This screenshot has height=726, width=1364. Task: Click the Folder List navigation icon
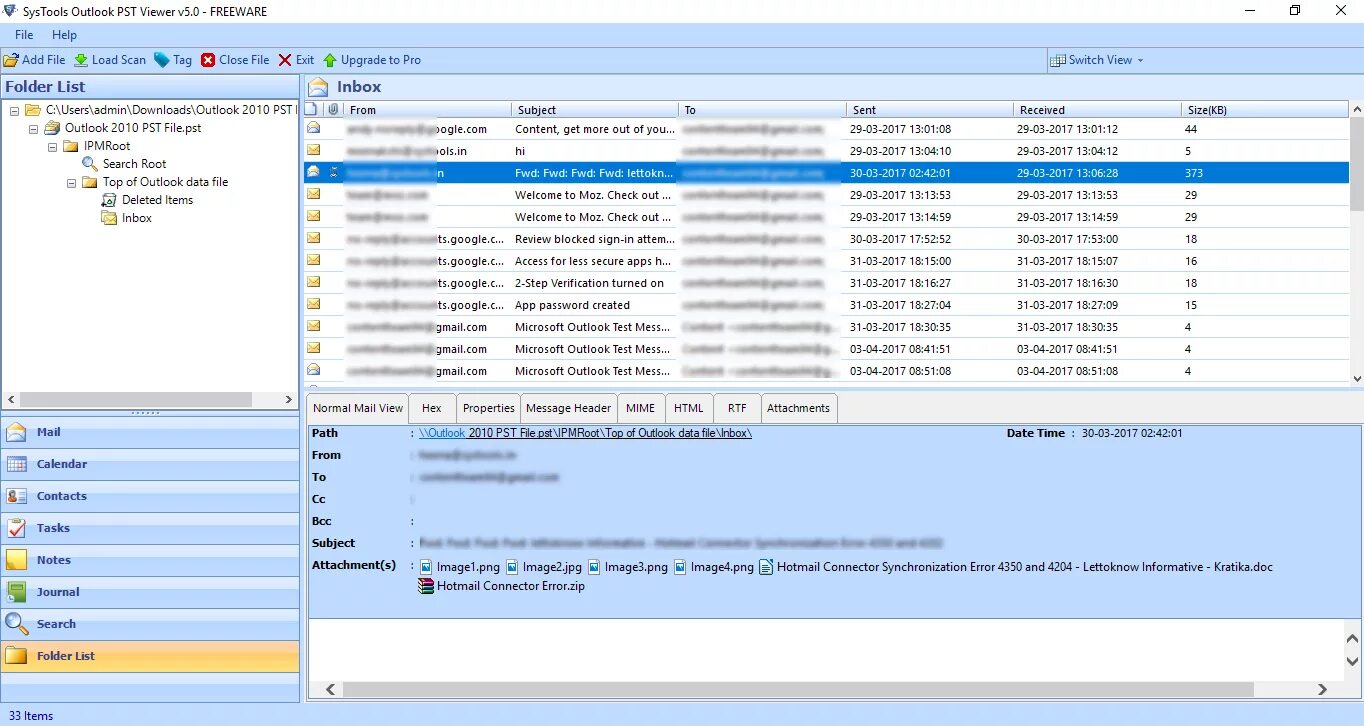[17, 656]
